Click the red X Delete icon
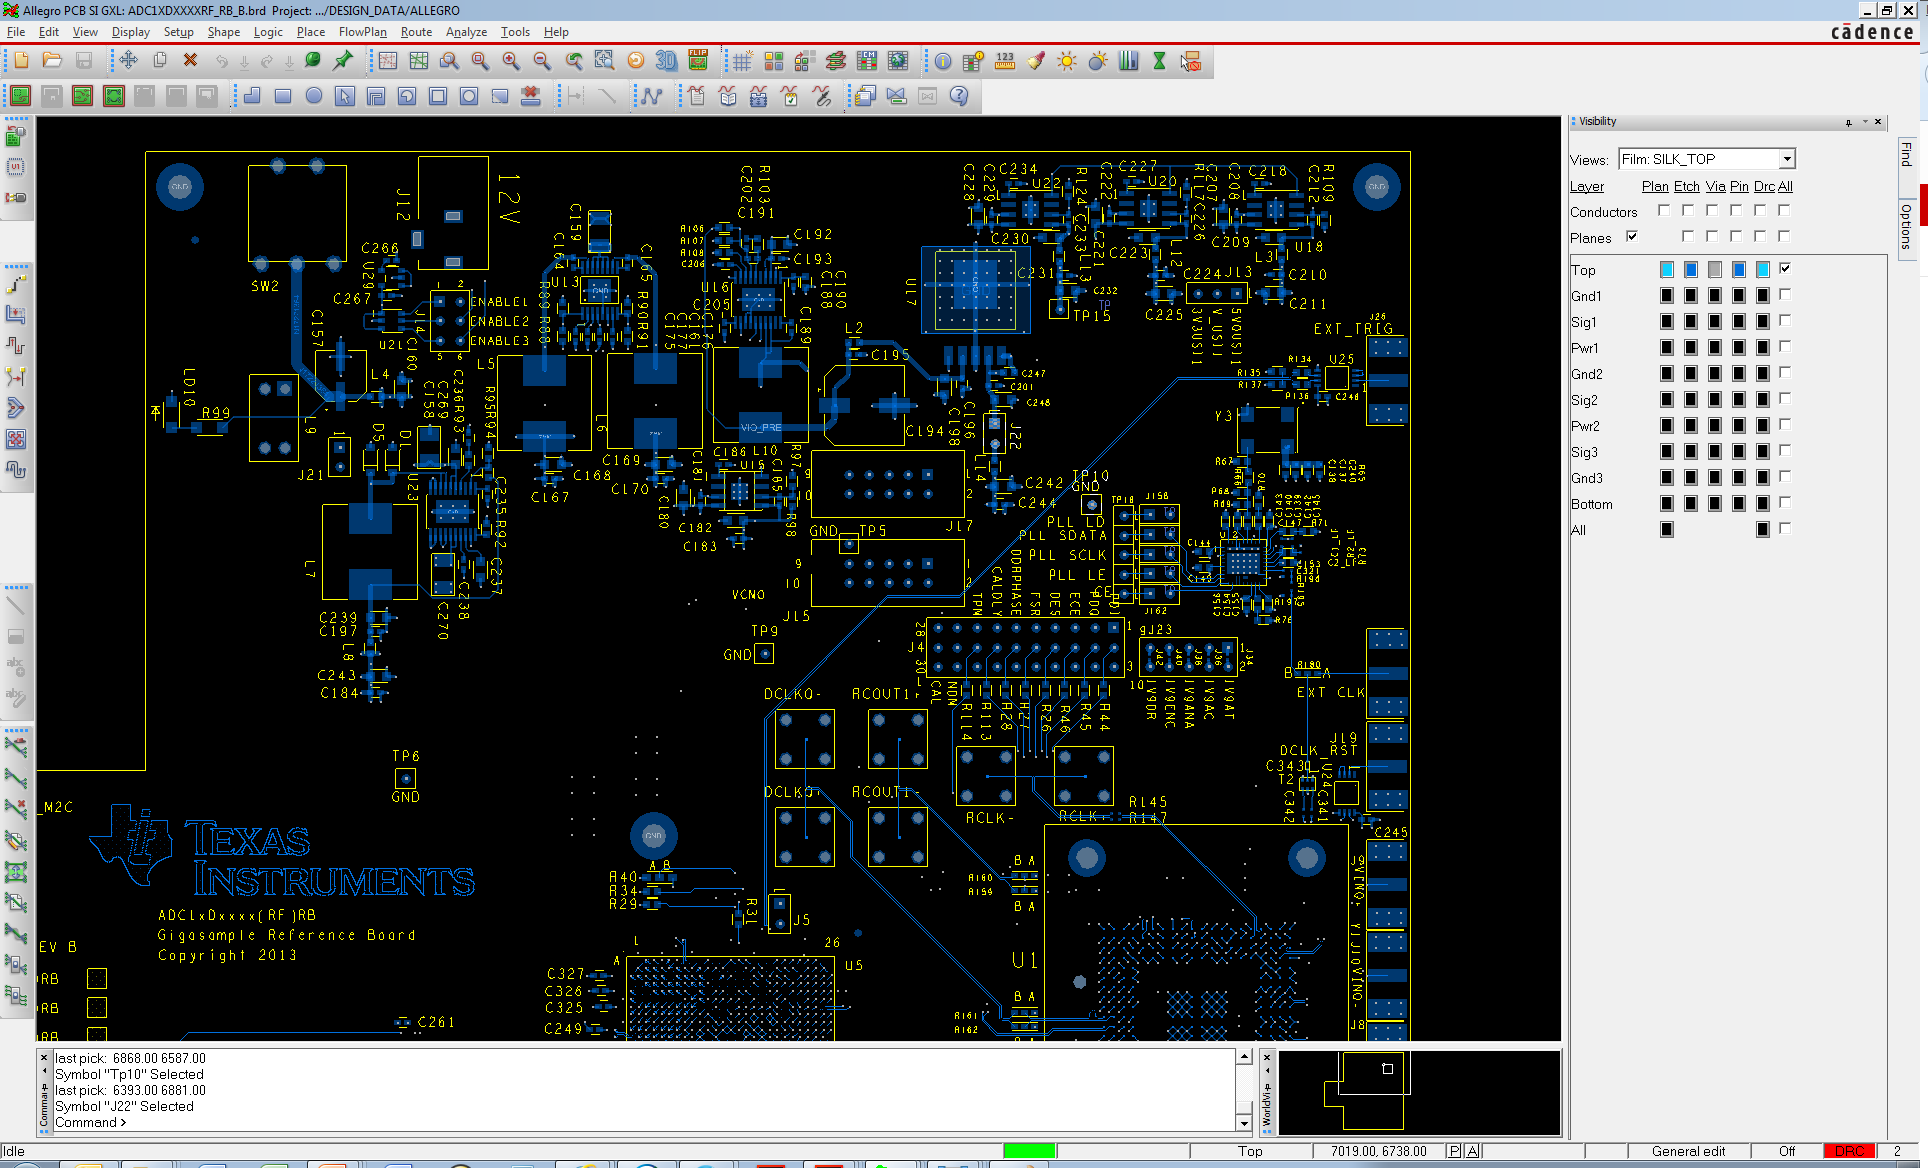 (x=190, y=61)
